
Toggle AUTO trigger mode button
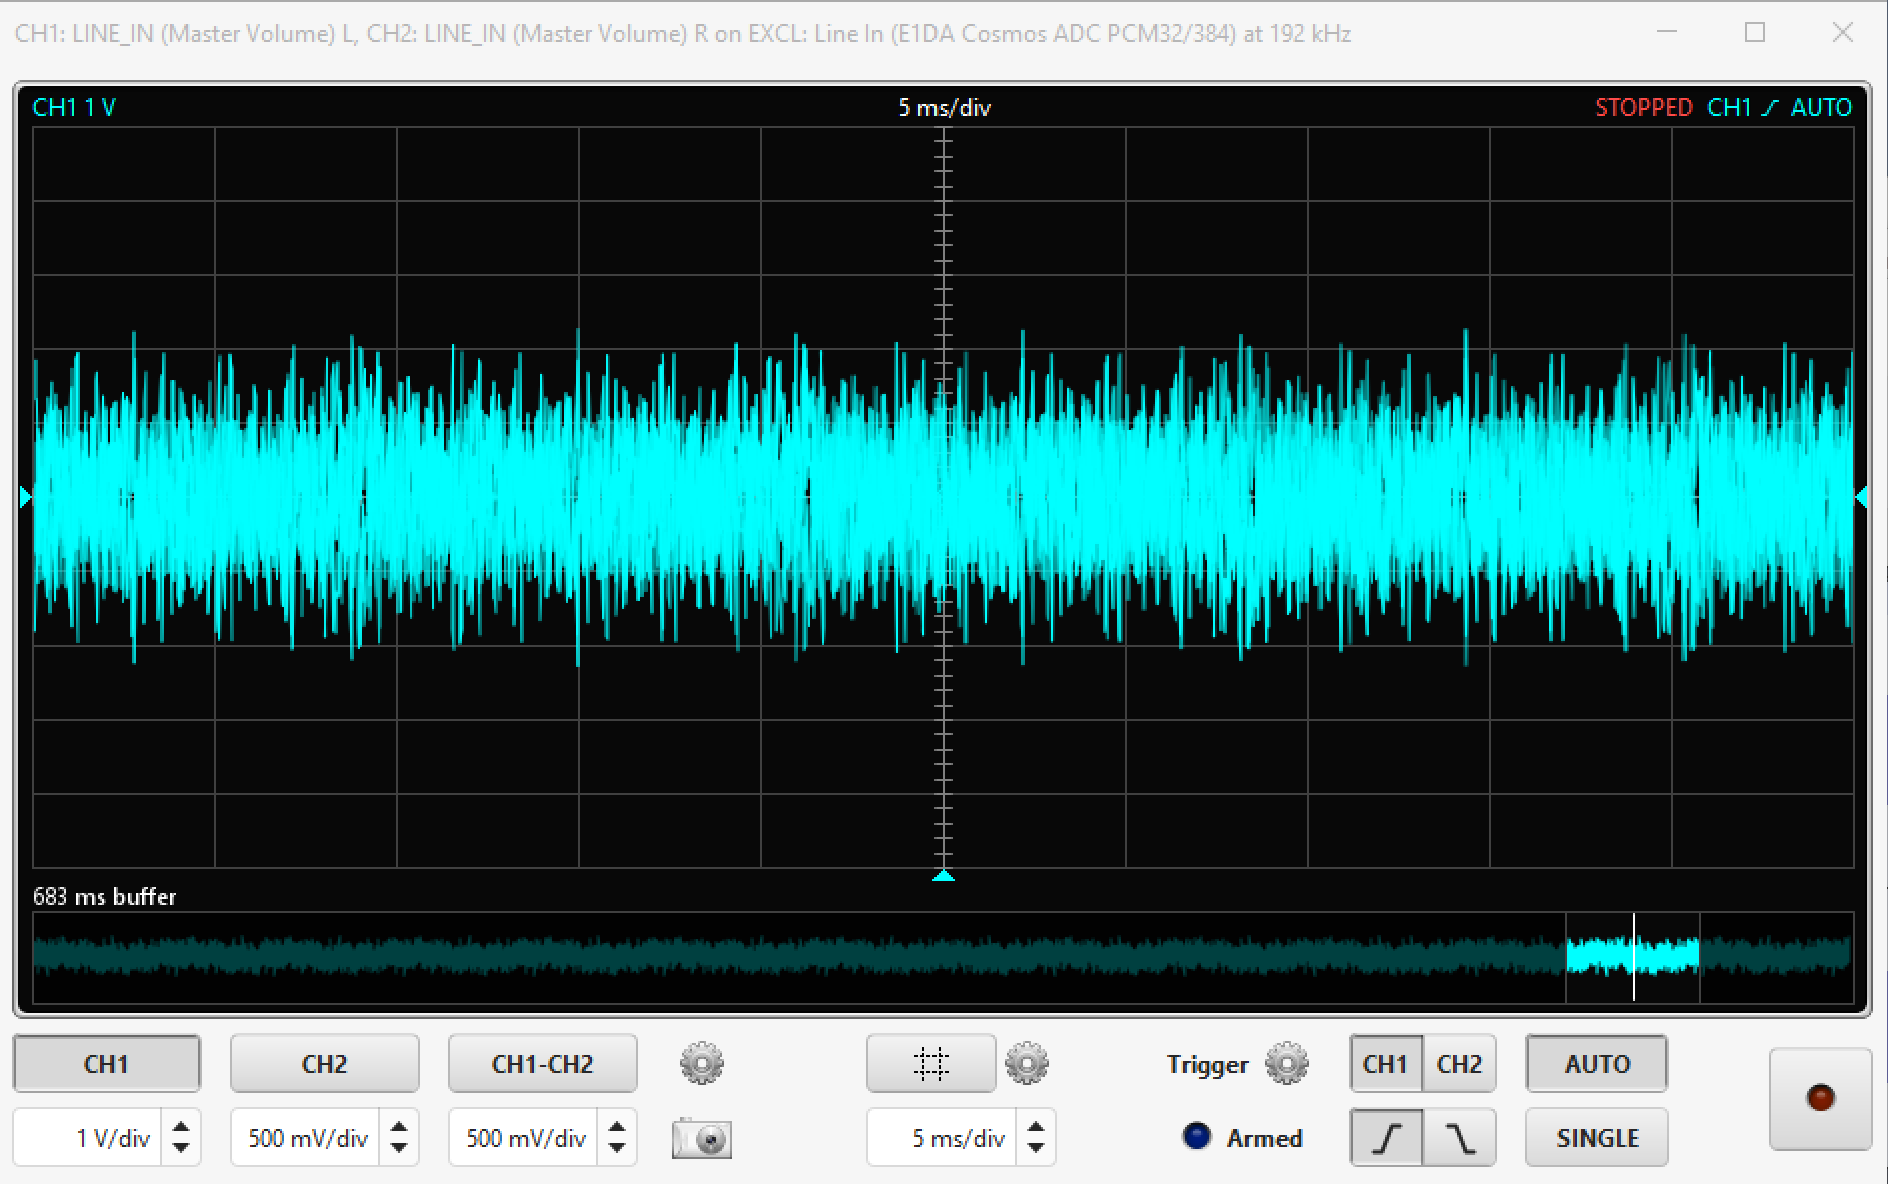[1597, 1064]
